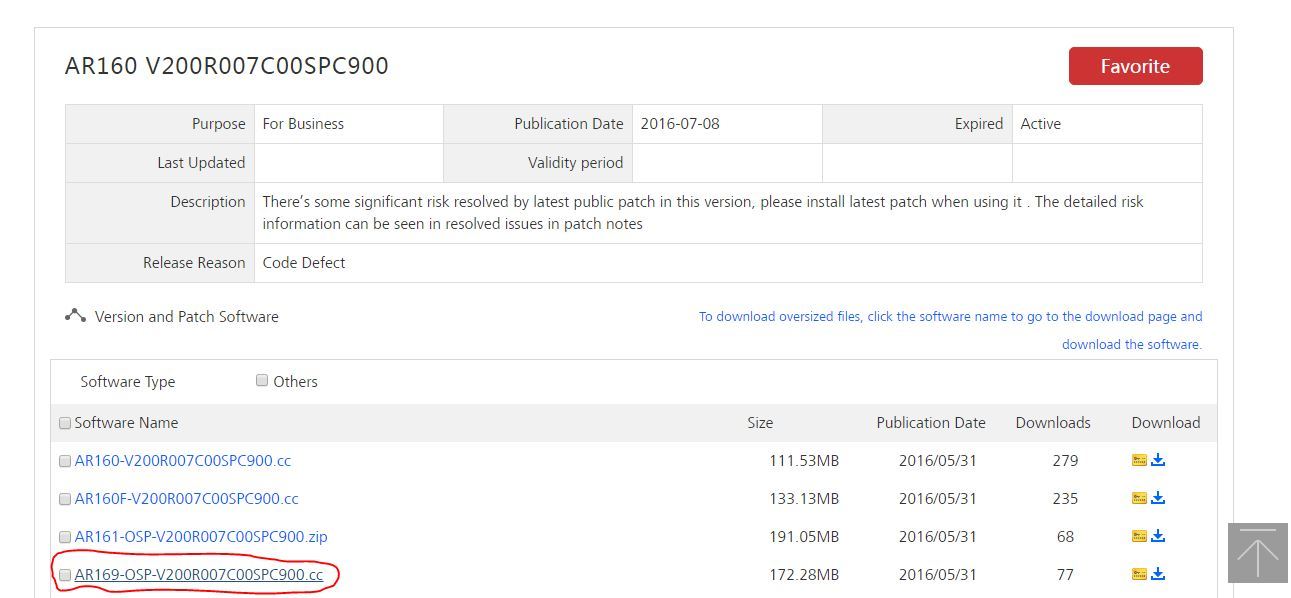The height and width of the screenshot is (598, 1291).
Task: Click the Version and Patch Software share icon
Action: [75, 316]
